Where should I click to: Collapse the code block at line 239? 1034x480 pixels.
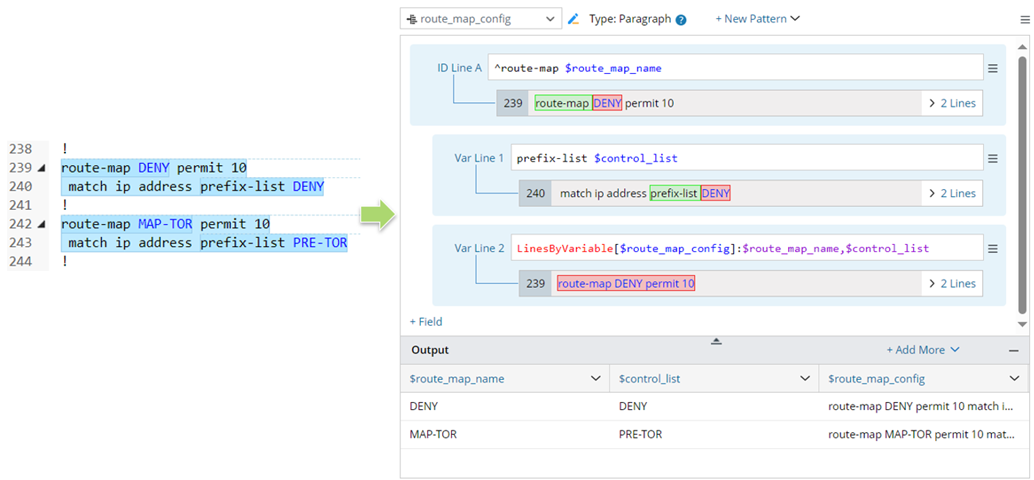click(41, 168)
